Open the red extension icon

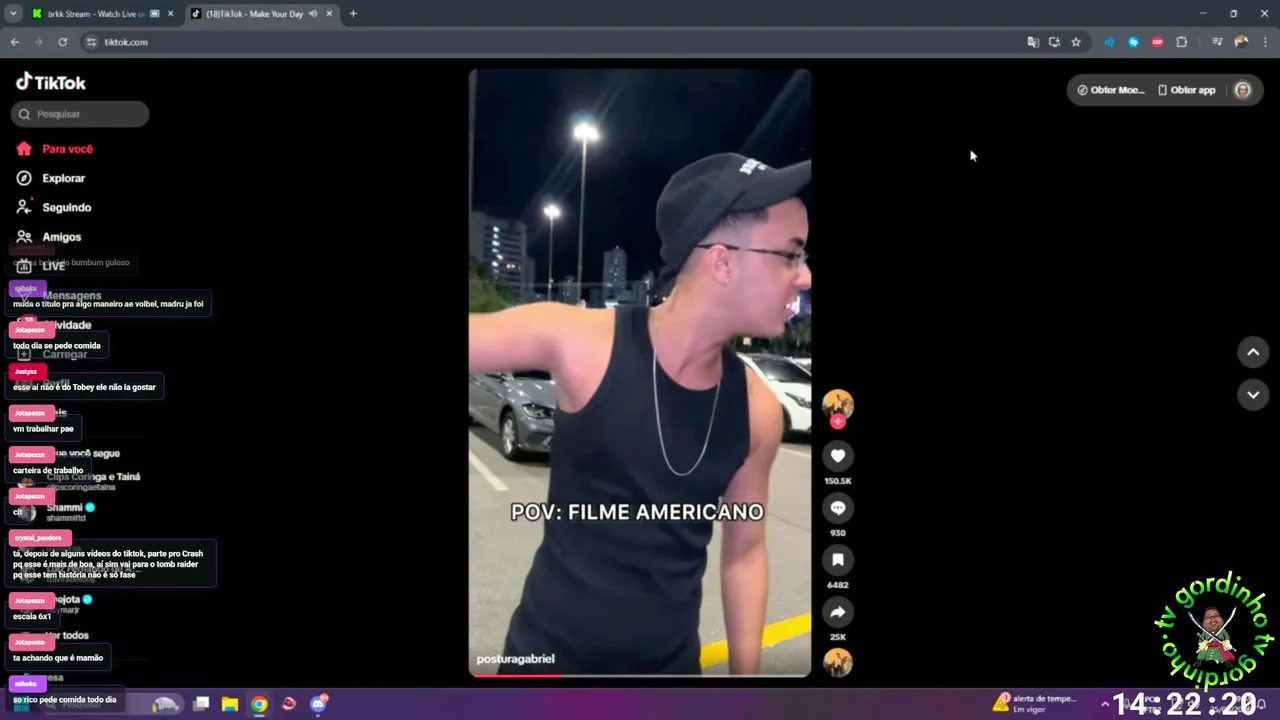pos(1157,42)
